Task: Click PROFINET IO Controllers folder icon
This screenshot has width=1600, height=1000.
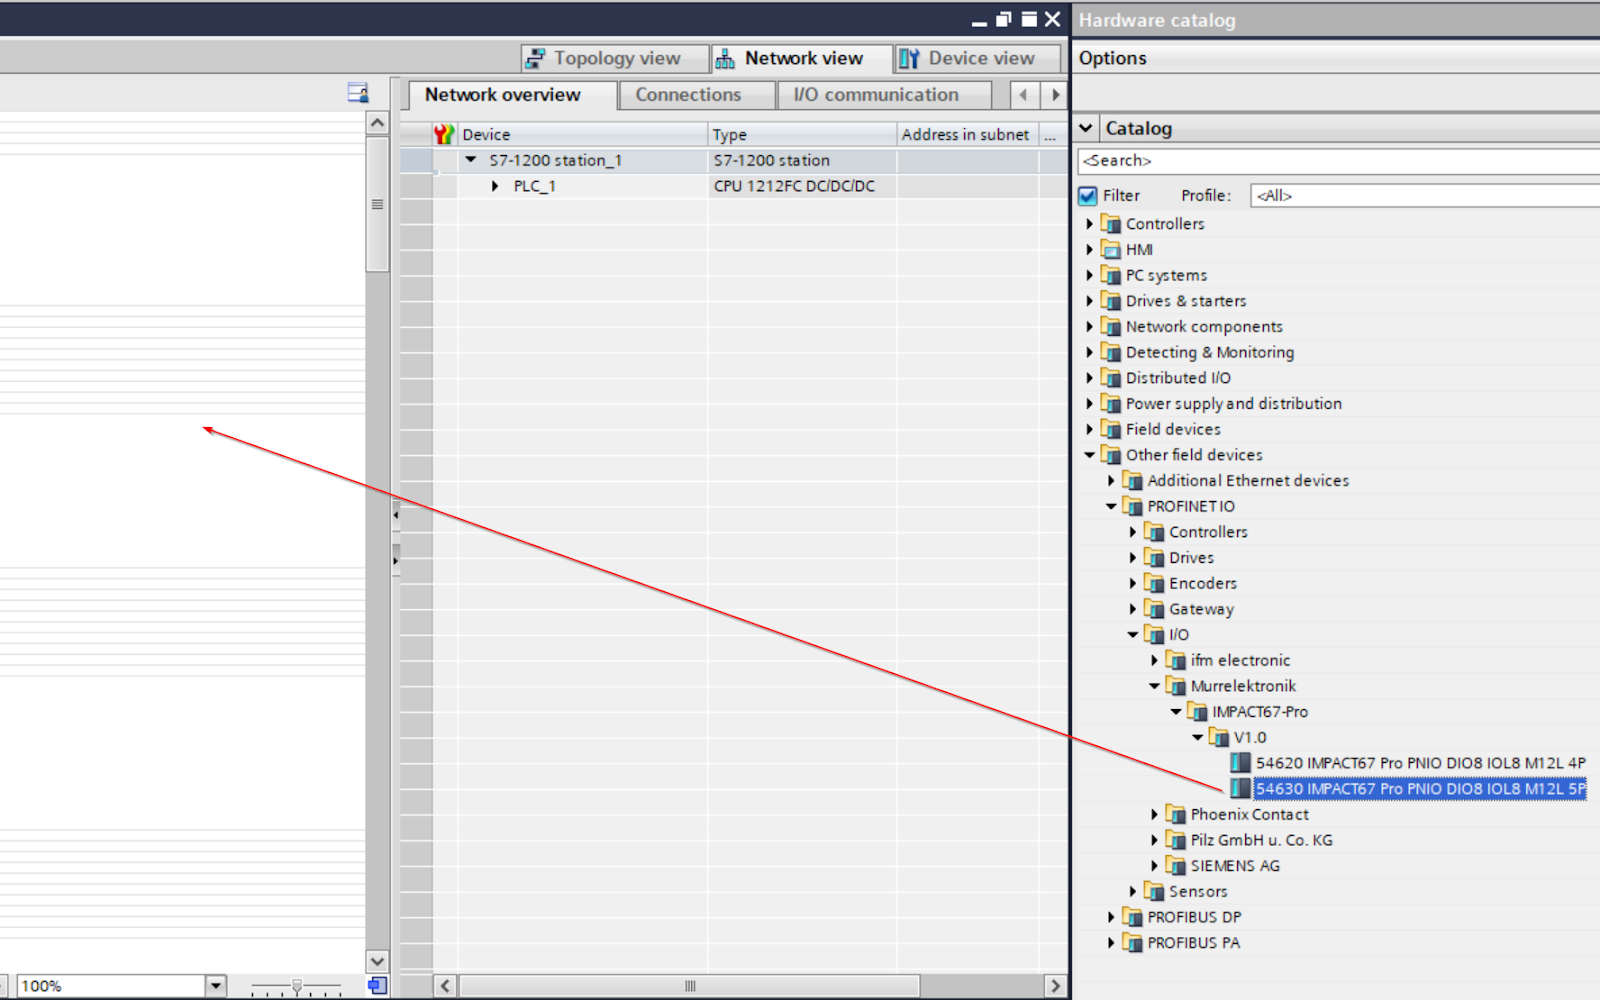Action: click(1154, 532)
